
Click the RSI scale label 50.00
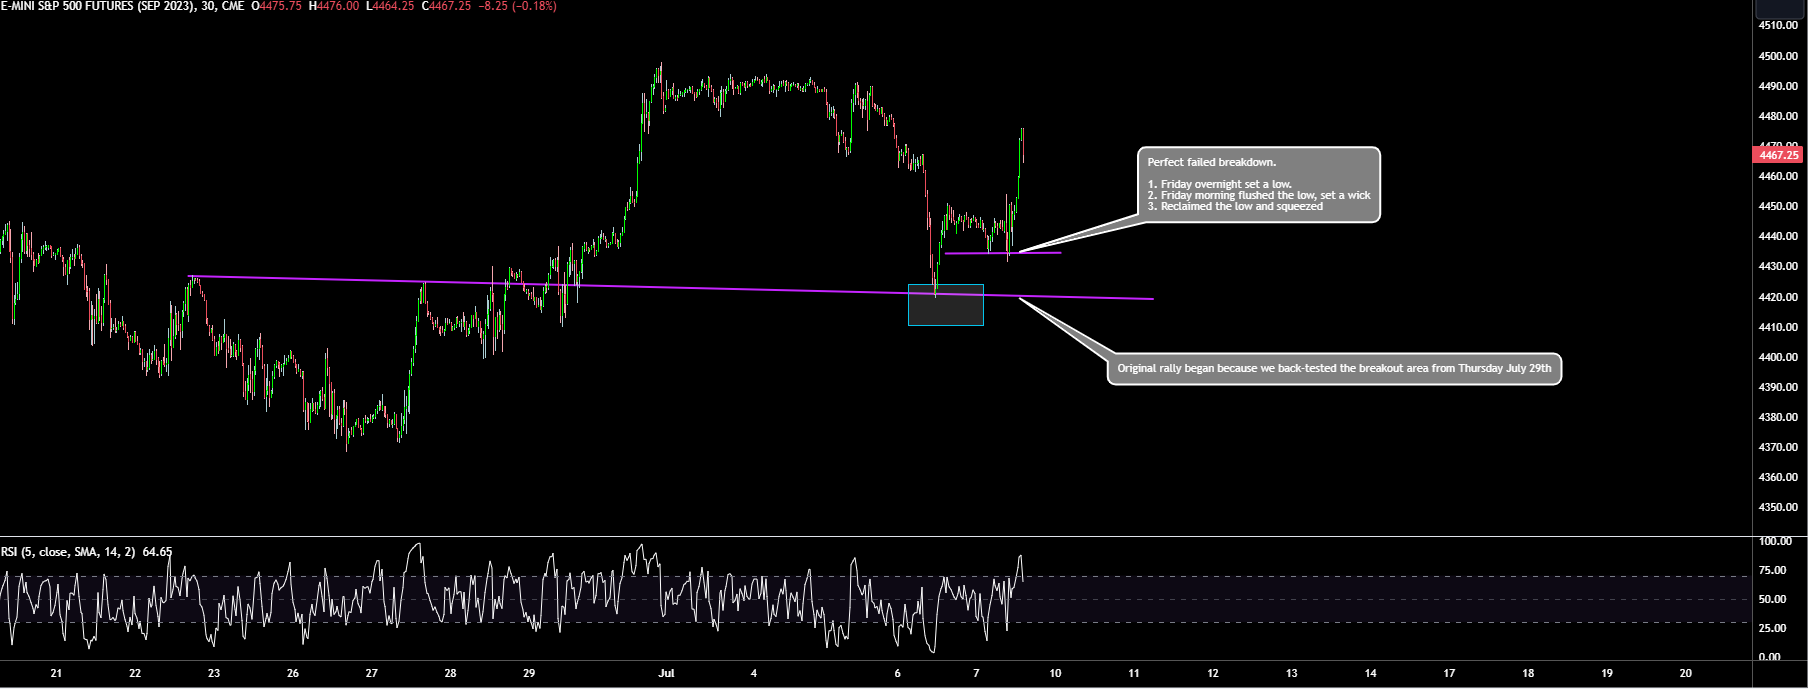point(1772,599)
